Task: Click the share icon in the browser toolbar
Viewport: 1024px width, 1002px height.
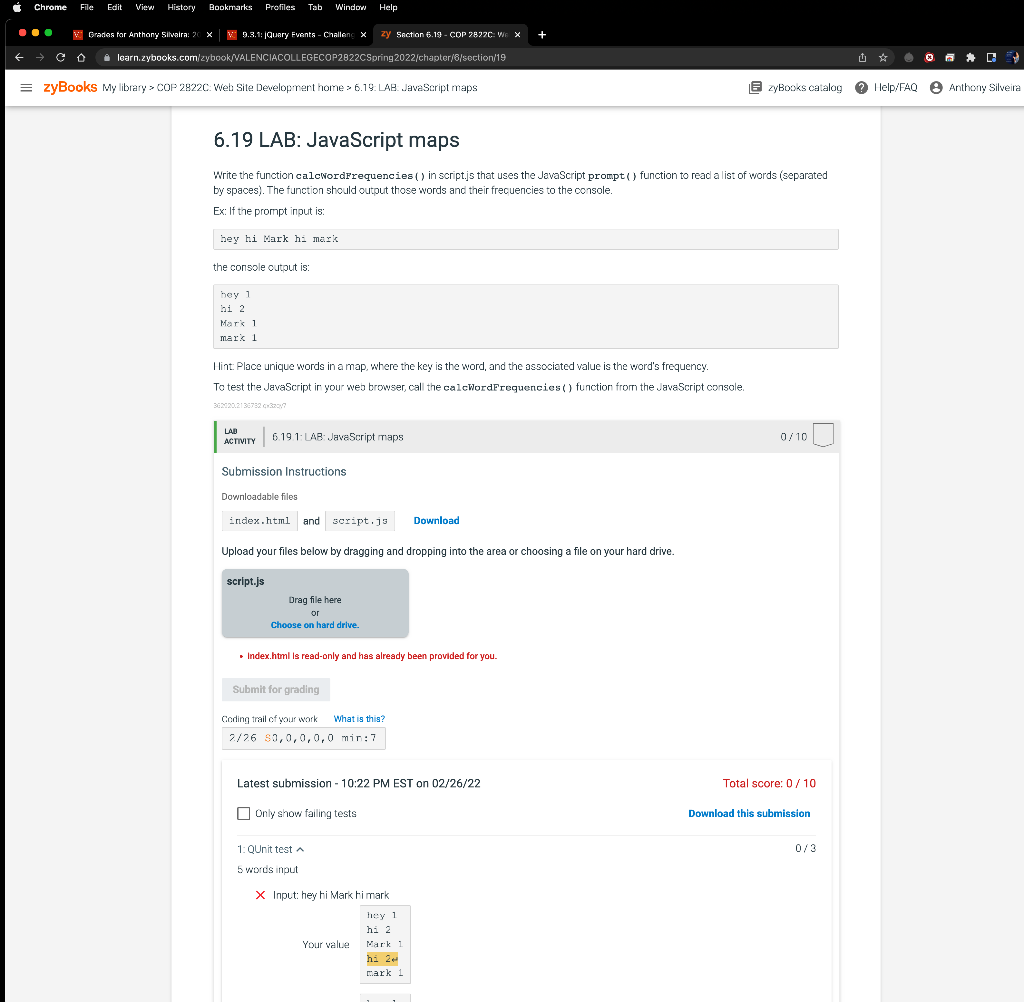Action: pos(862,58)
